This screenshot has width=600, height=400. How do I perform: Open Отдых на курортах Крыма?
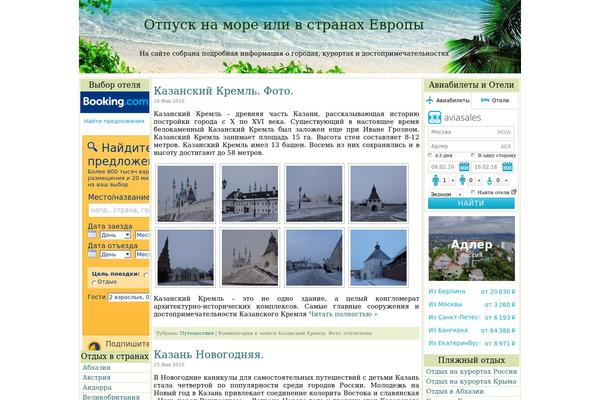coord(471,382)
